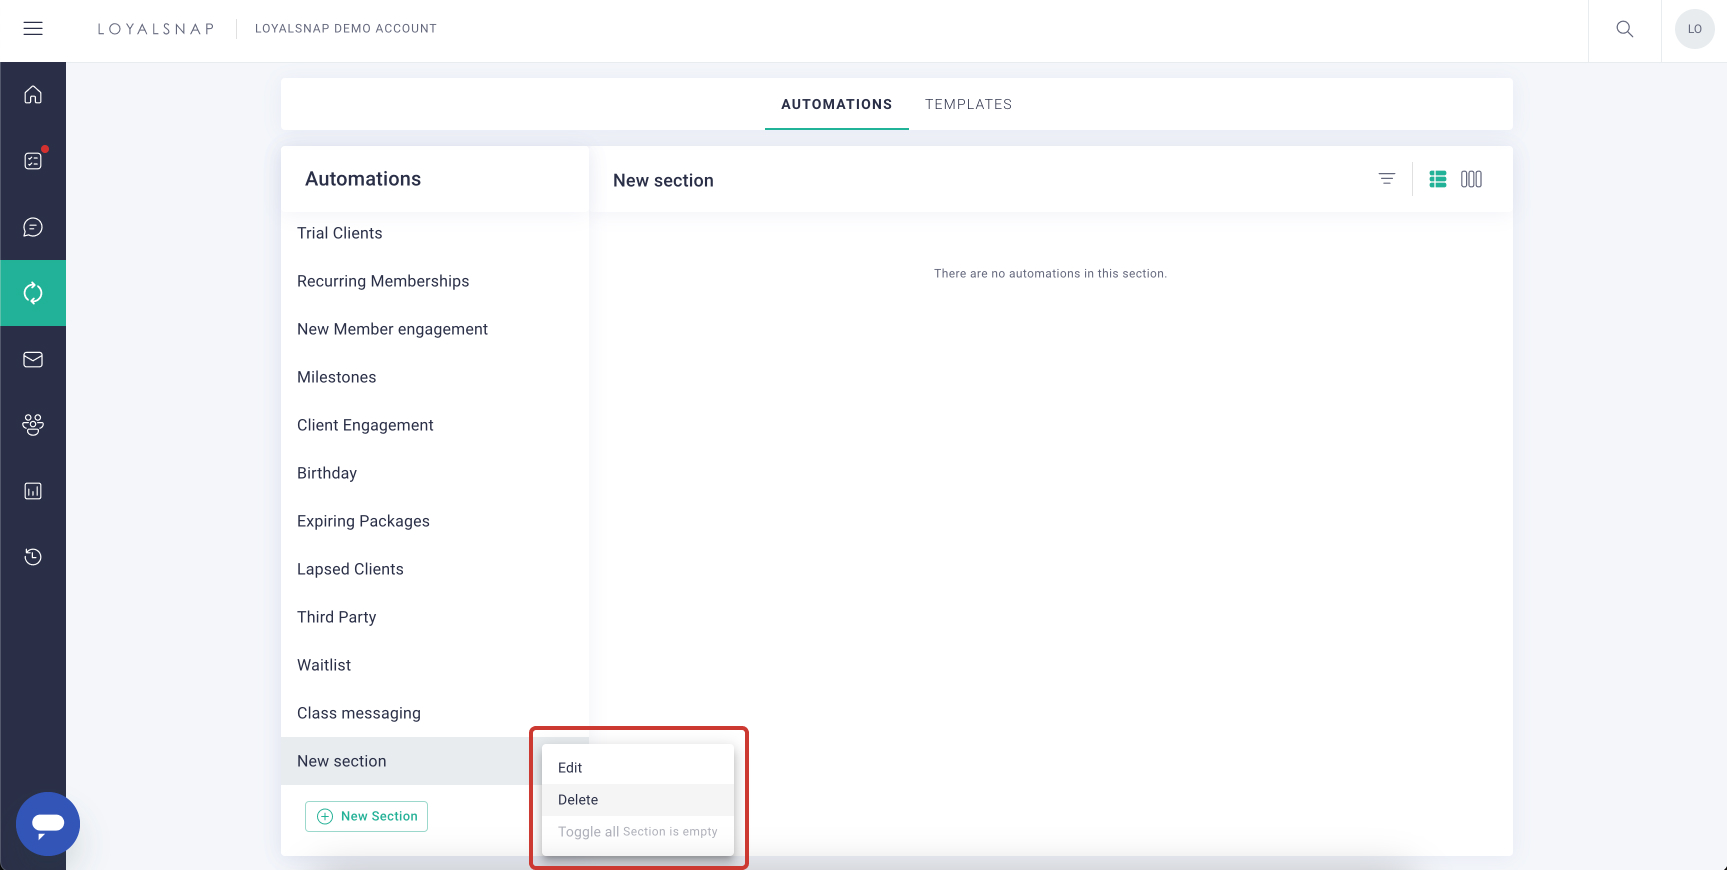Open the filter icon beside New section
1727x870 pixels.
(x=1386, y=179)
